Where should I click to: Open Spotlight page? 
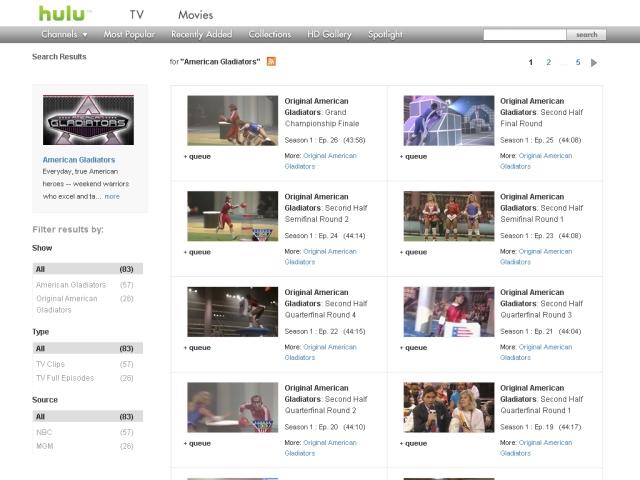[385, 34]
